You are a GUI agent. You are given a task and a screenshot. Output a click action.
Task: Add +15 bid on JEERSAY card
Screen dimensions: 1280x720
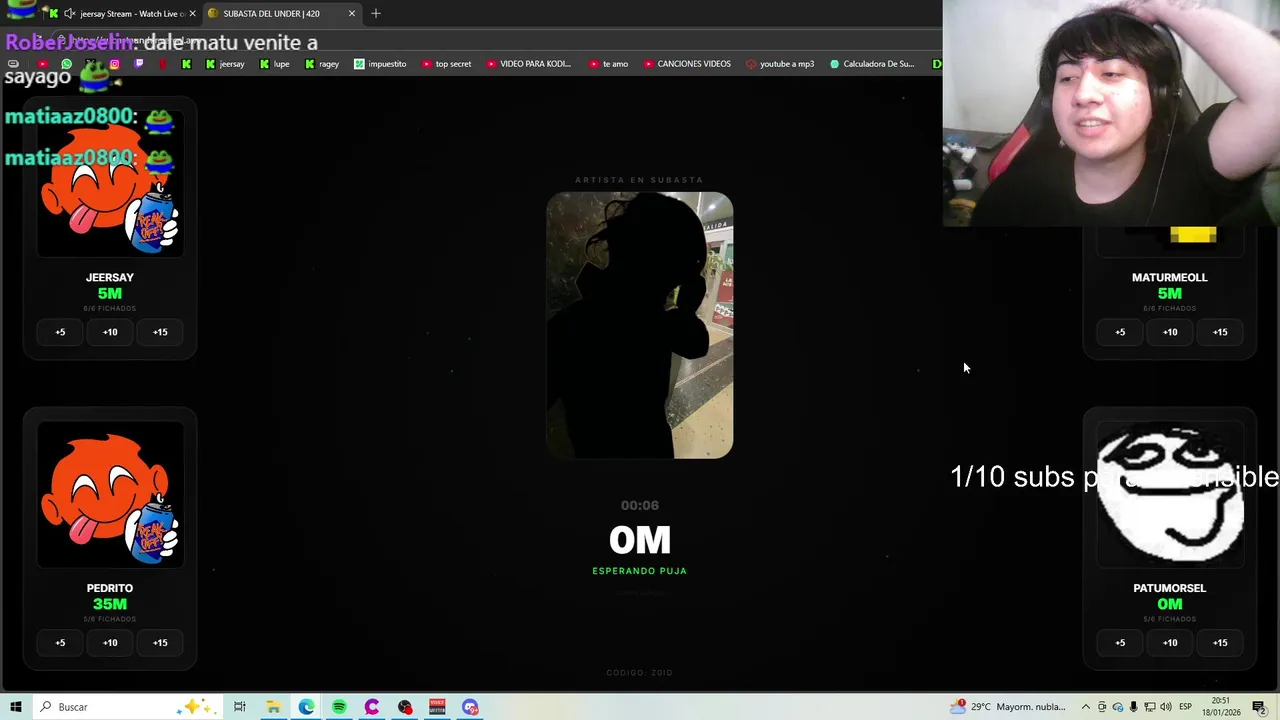click(160, 332)
